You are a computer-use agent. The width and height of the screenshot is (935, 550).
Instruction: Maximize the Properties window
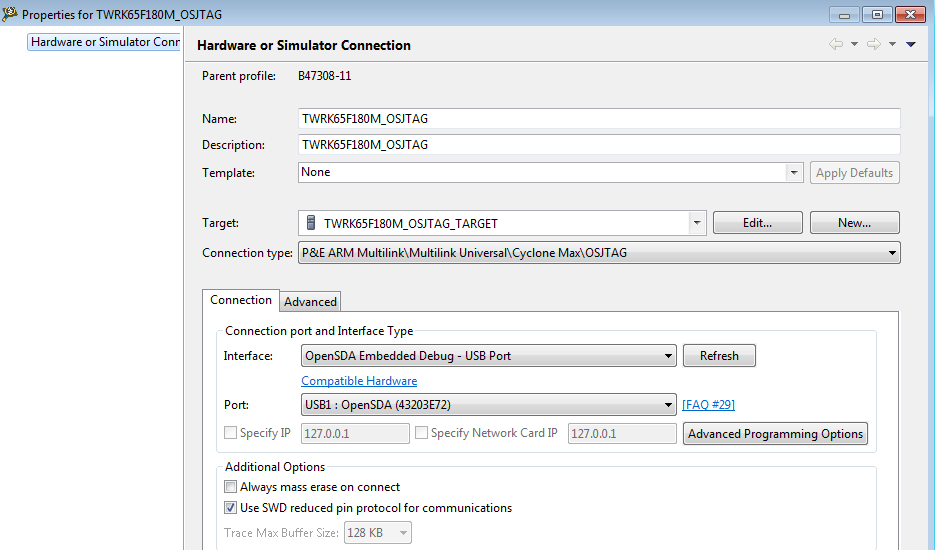878,14
